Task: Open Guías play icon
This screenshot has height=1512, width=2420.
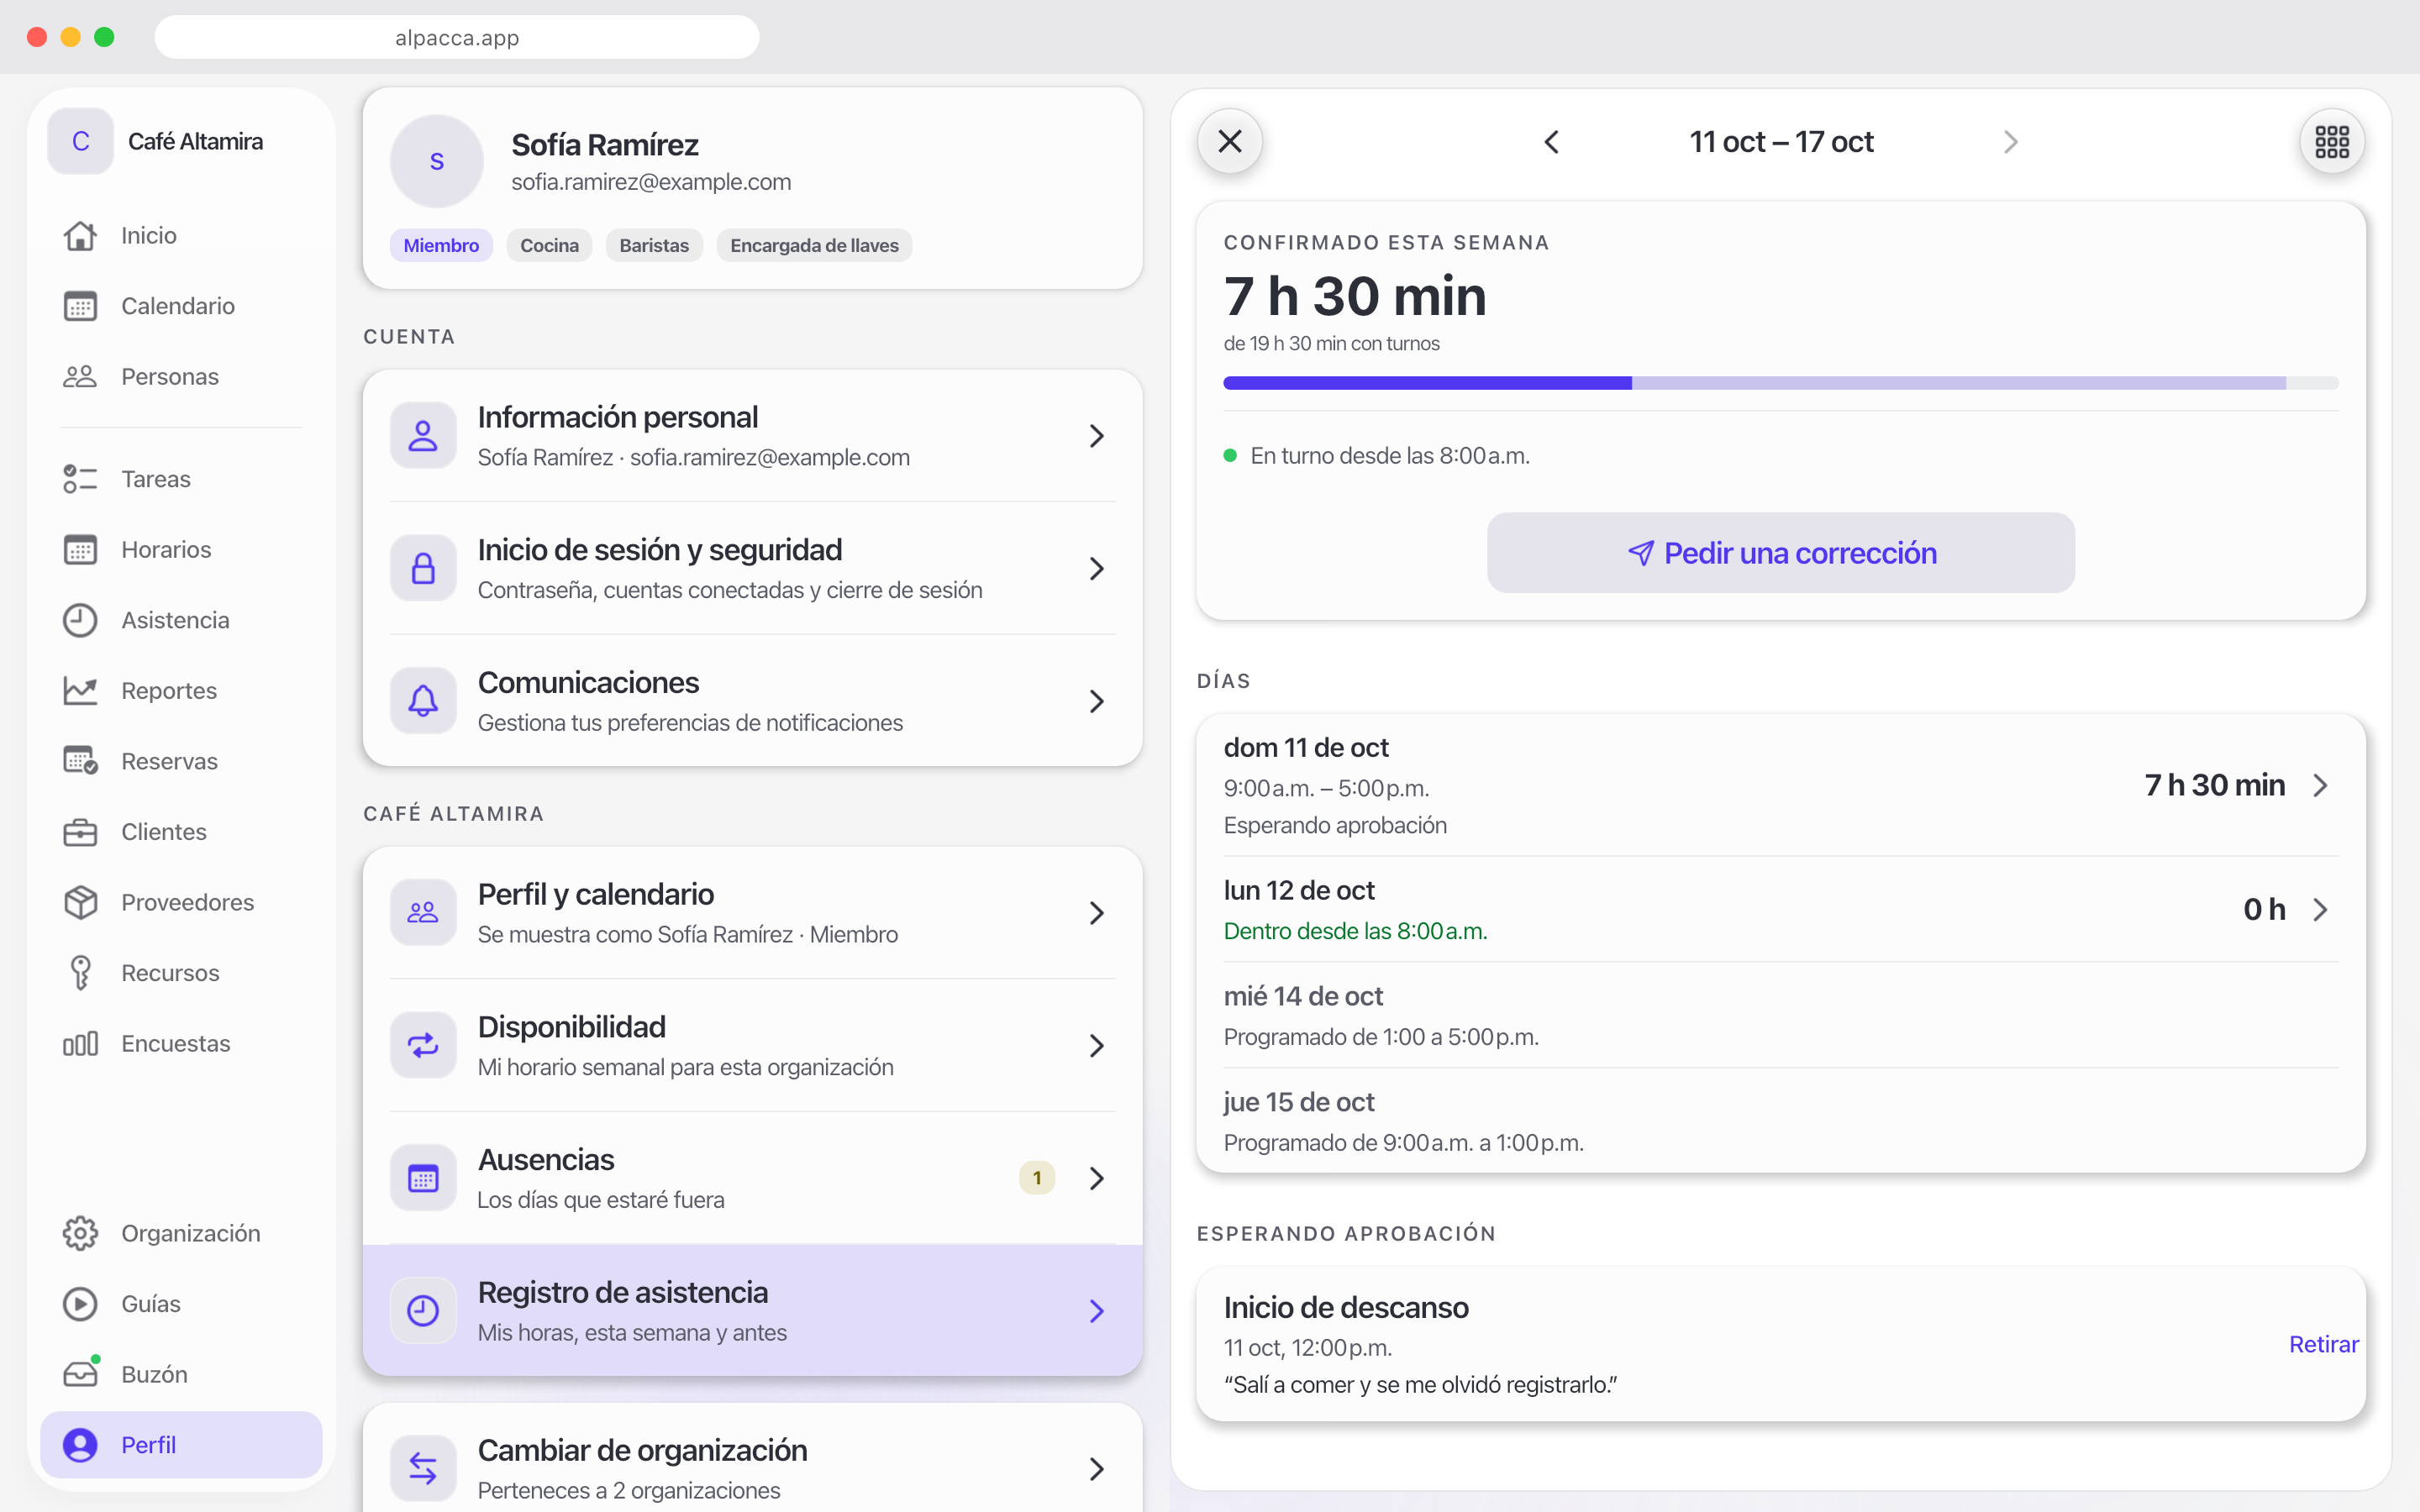Action: point(181,1304)
